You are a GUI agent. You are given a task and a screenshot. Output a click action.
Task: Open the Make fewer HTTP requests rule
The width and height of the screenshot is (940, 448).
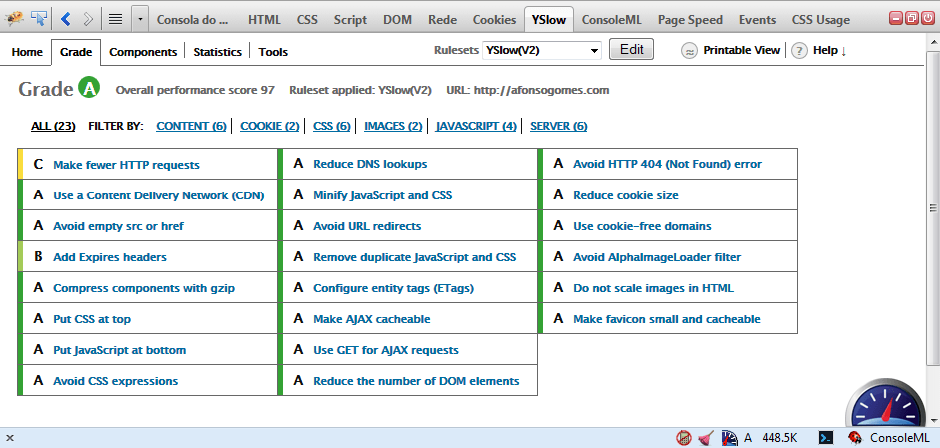126,165
